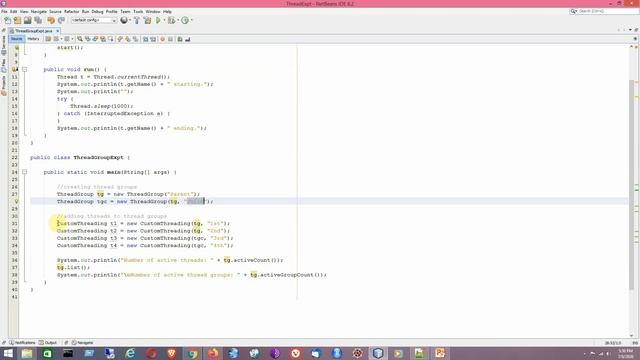Open the Projects side panel tab
The image size is (640, 360).
(4, 86)
